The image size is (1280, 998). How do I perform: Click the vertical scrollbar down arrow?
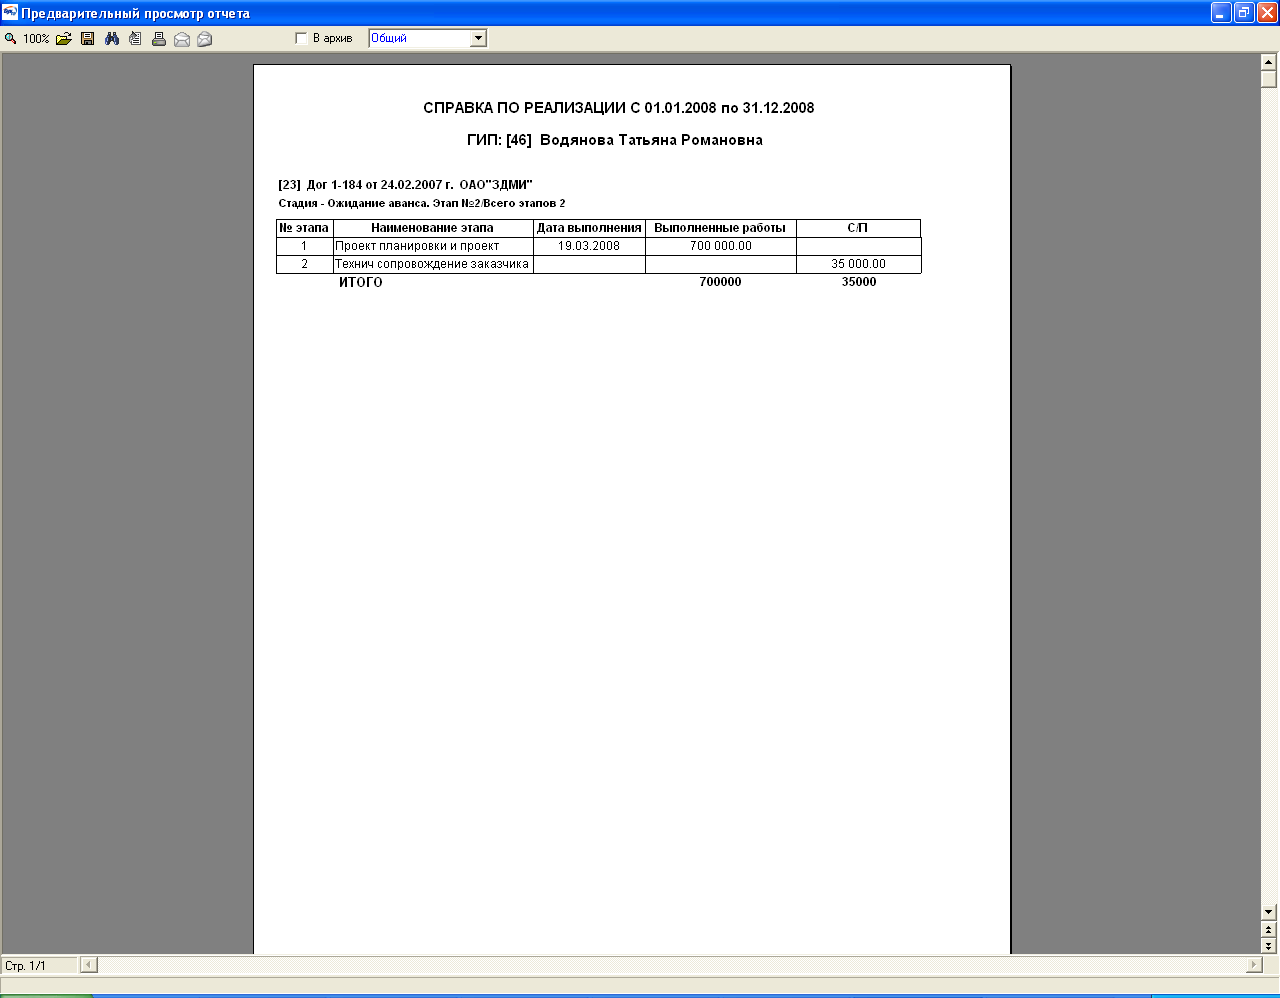1269,912
